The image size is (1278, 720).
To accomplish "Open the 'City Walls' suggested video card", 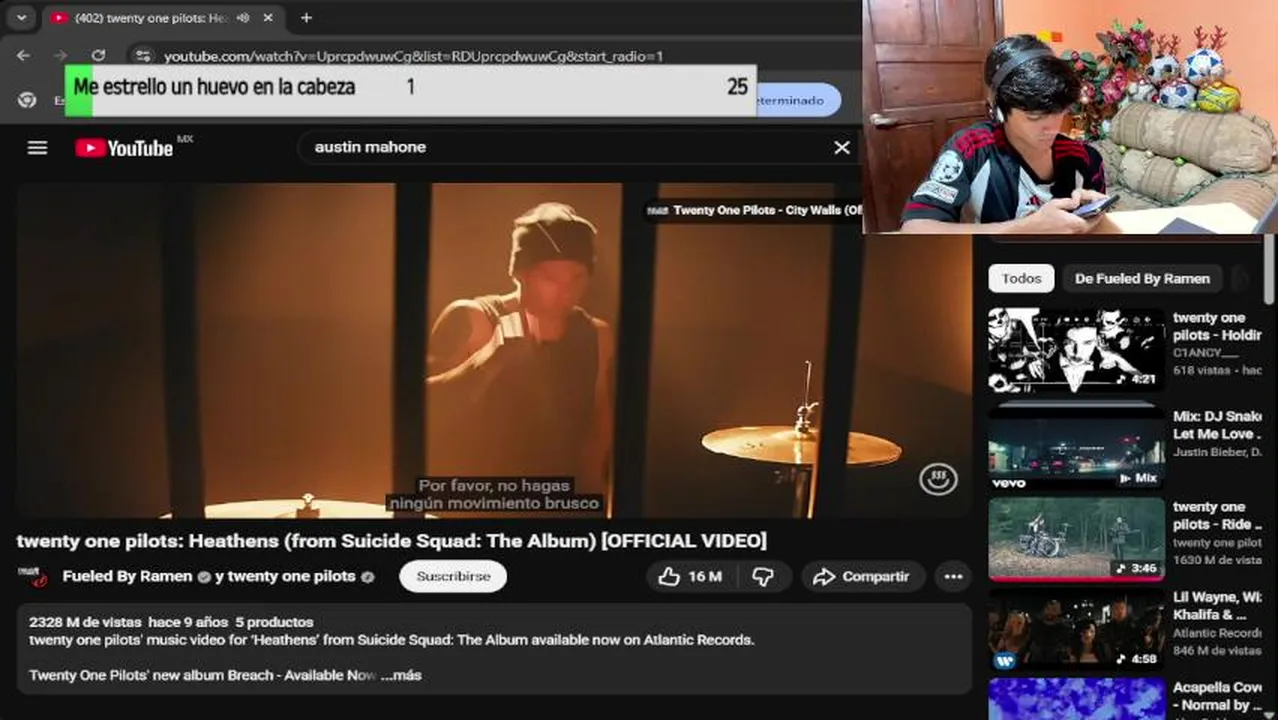I will click(x=754, y=210).
